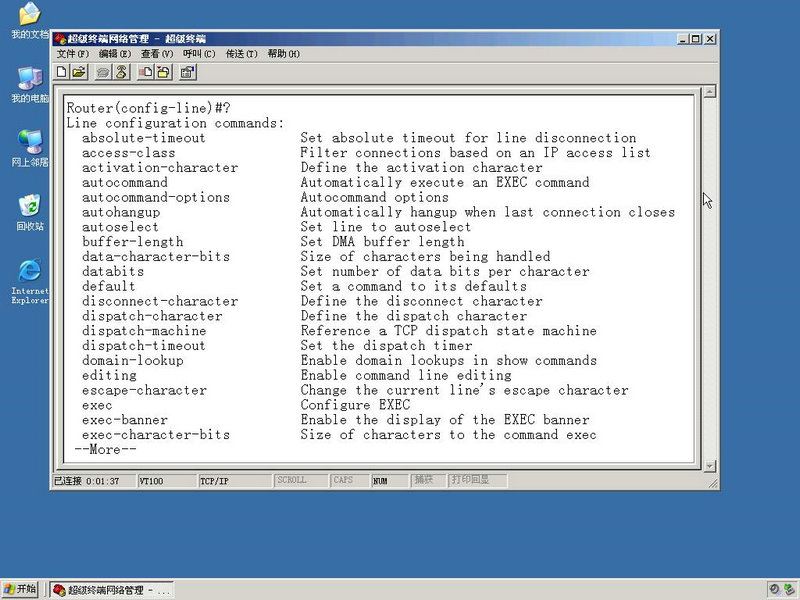Click the absolute-timeout command text

click(x=143, y=138)
